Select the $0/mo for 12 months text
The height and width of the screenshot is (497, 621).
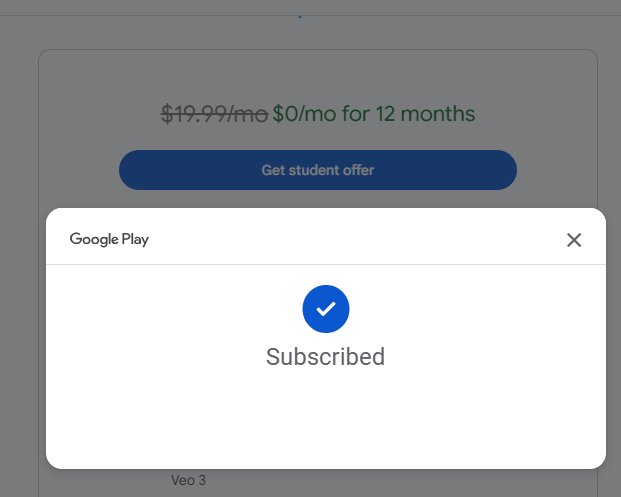pyautogui.click(x=374, y=114)
